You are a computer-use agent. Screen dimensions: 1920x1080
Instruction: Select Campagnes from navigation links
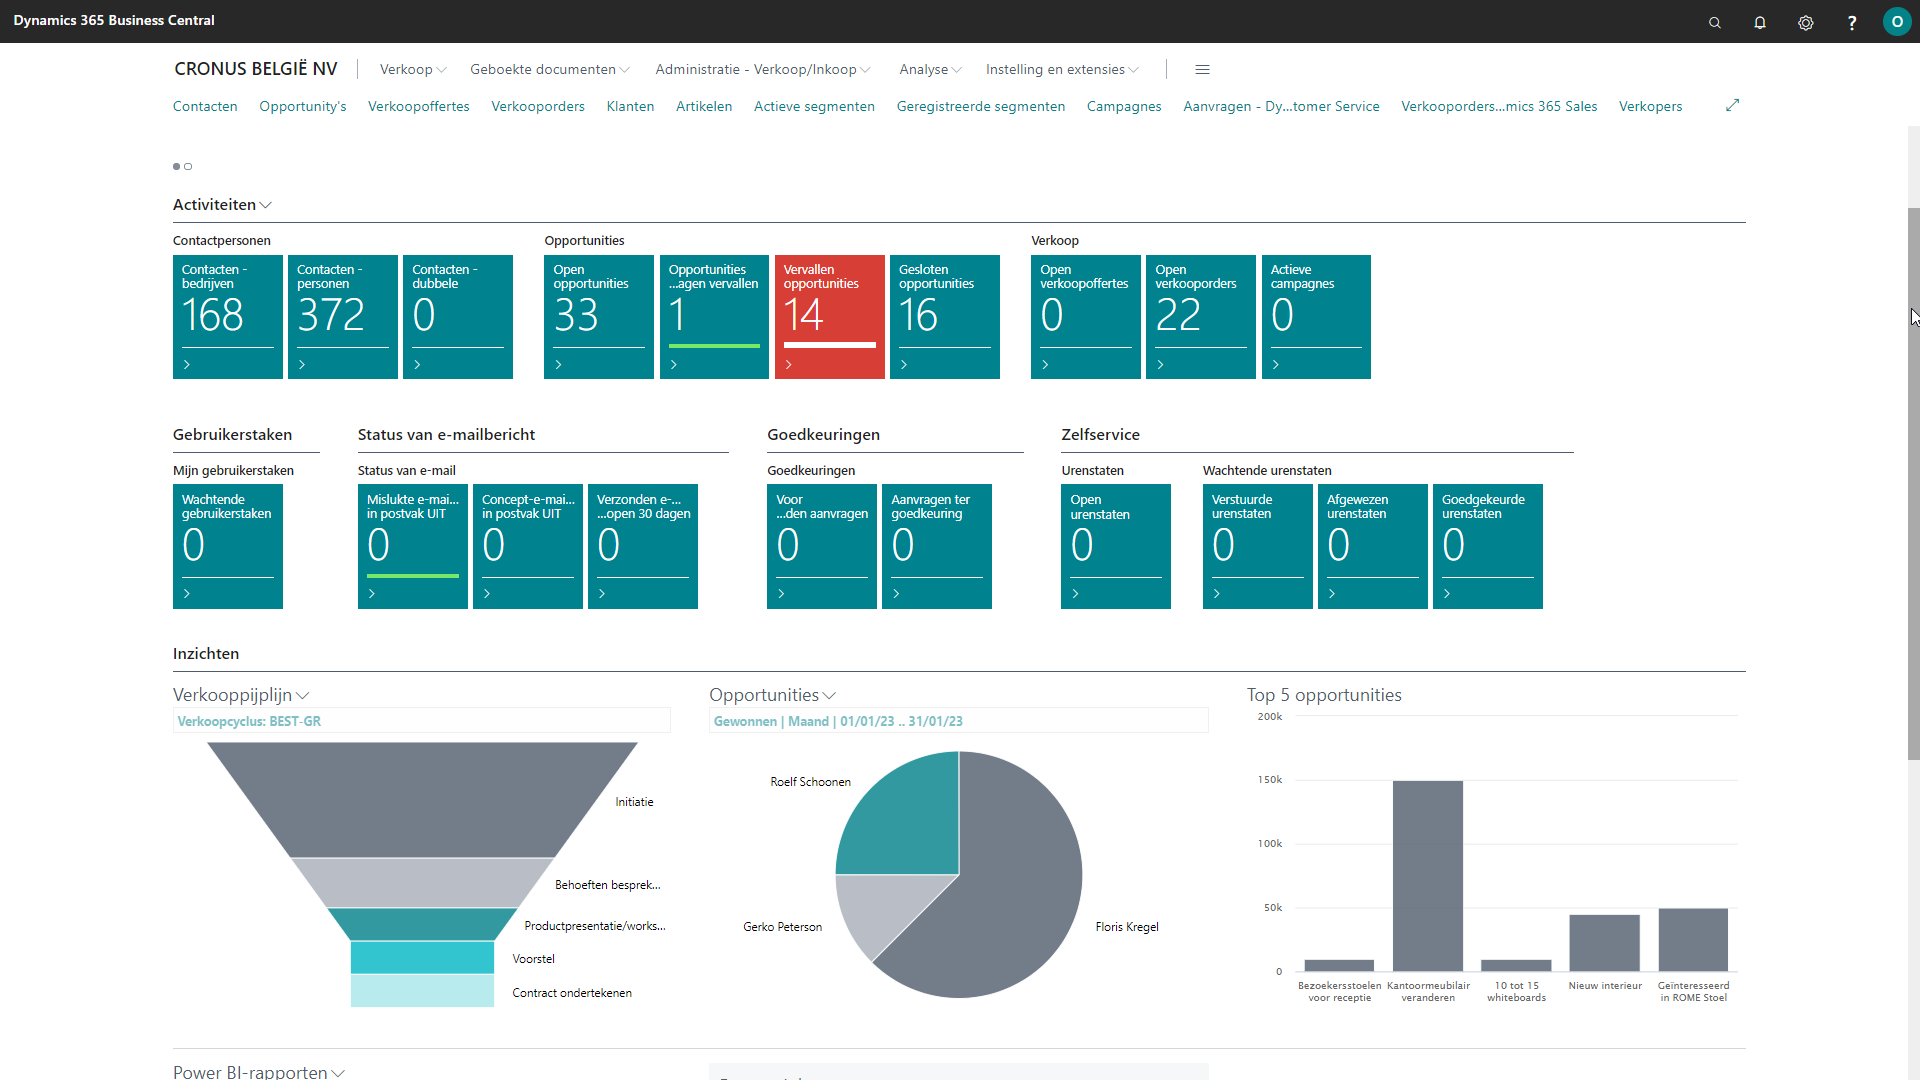pos(1124,105)
